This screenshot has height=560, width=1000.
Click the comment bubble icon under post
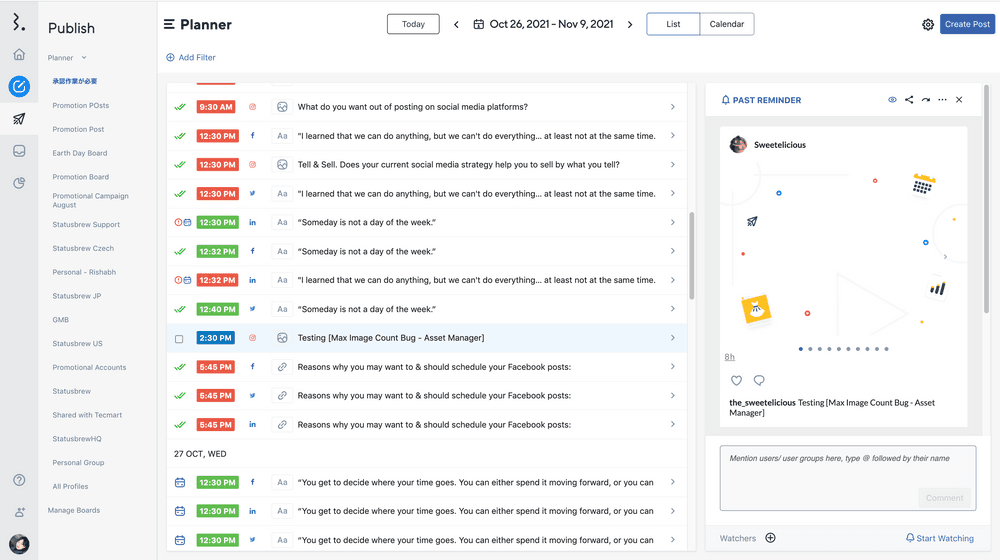coord(759,381)
